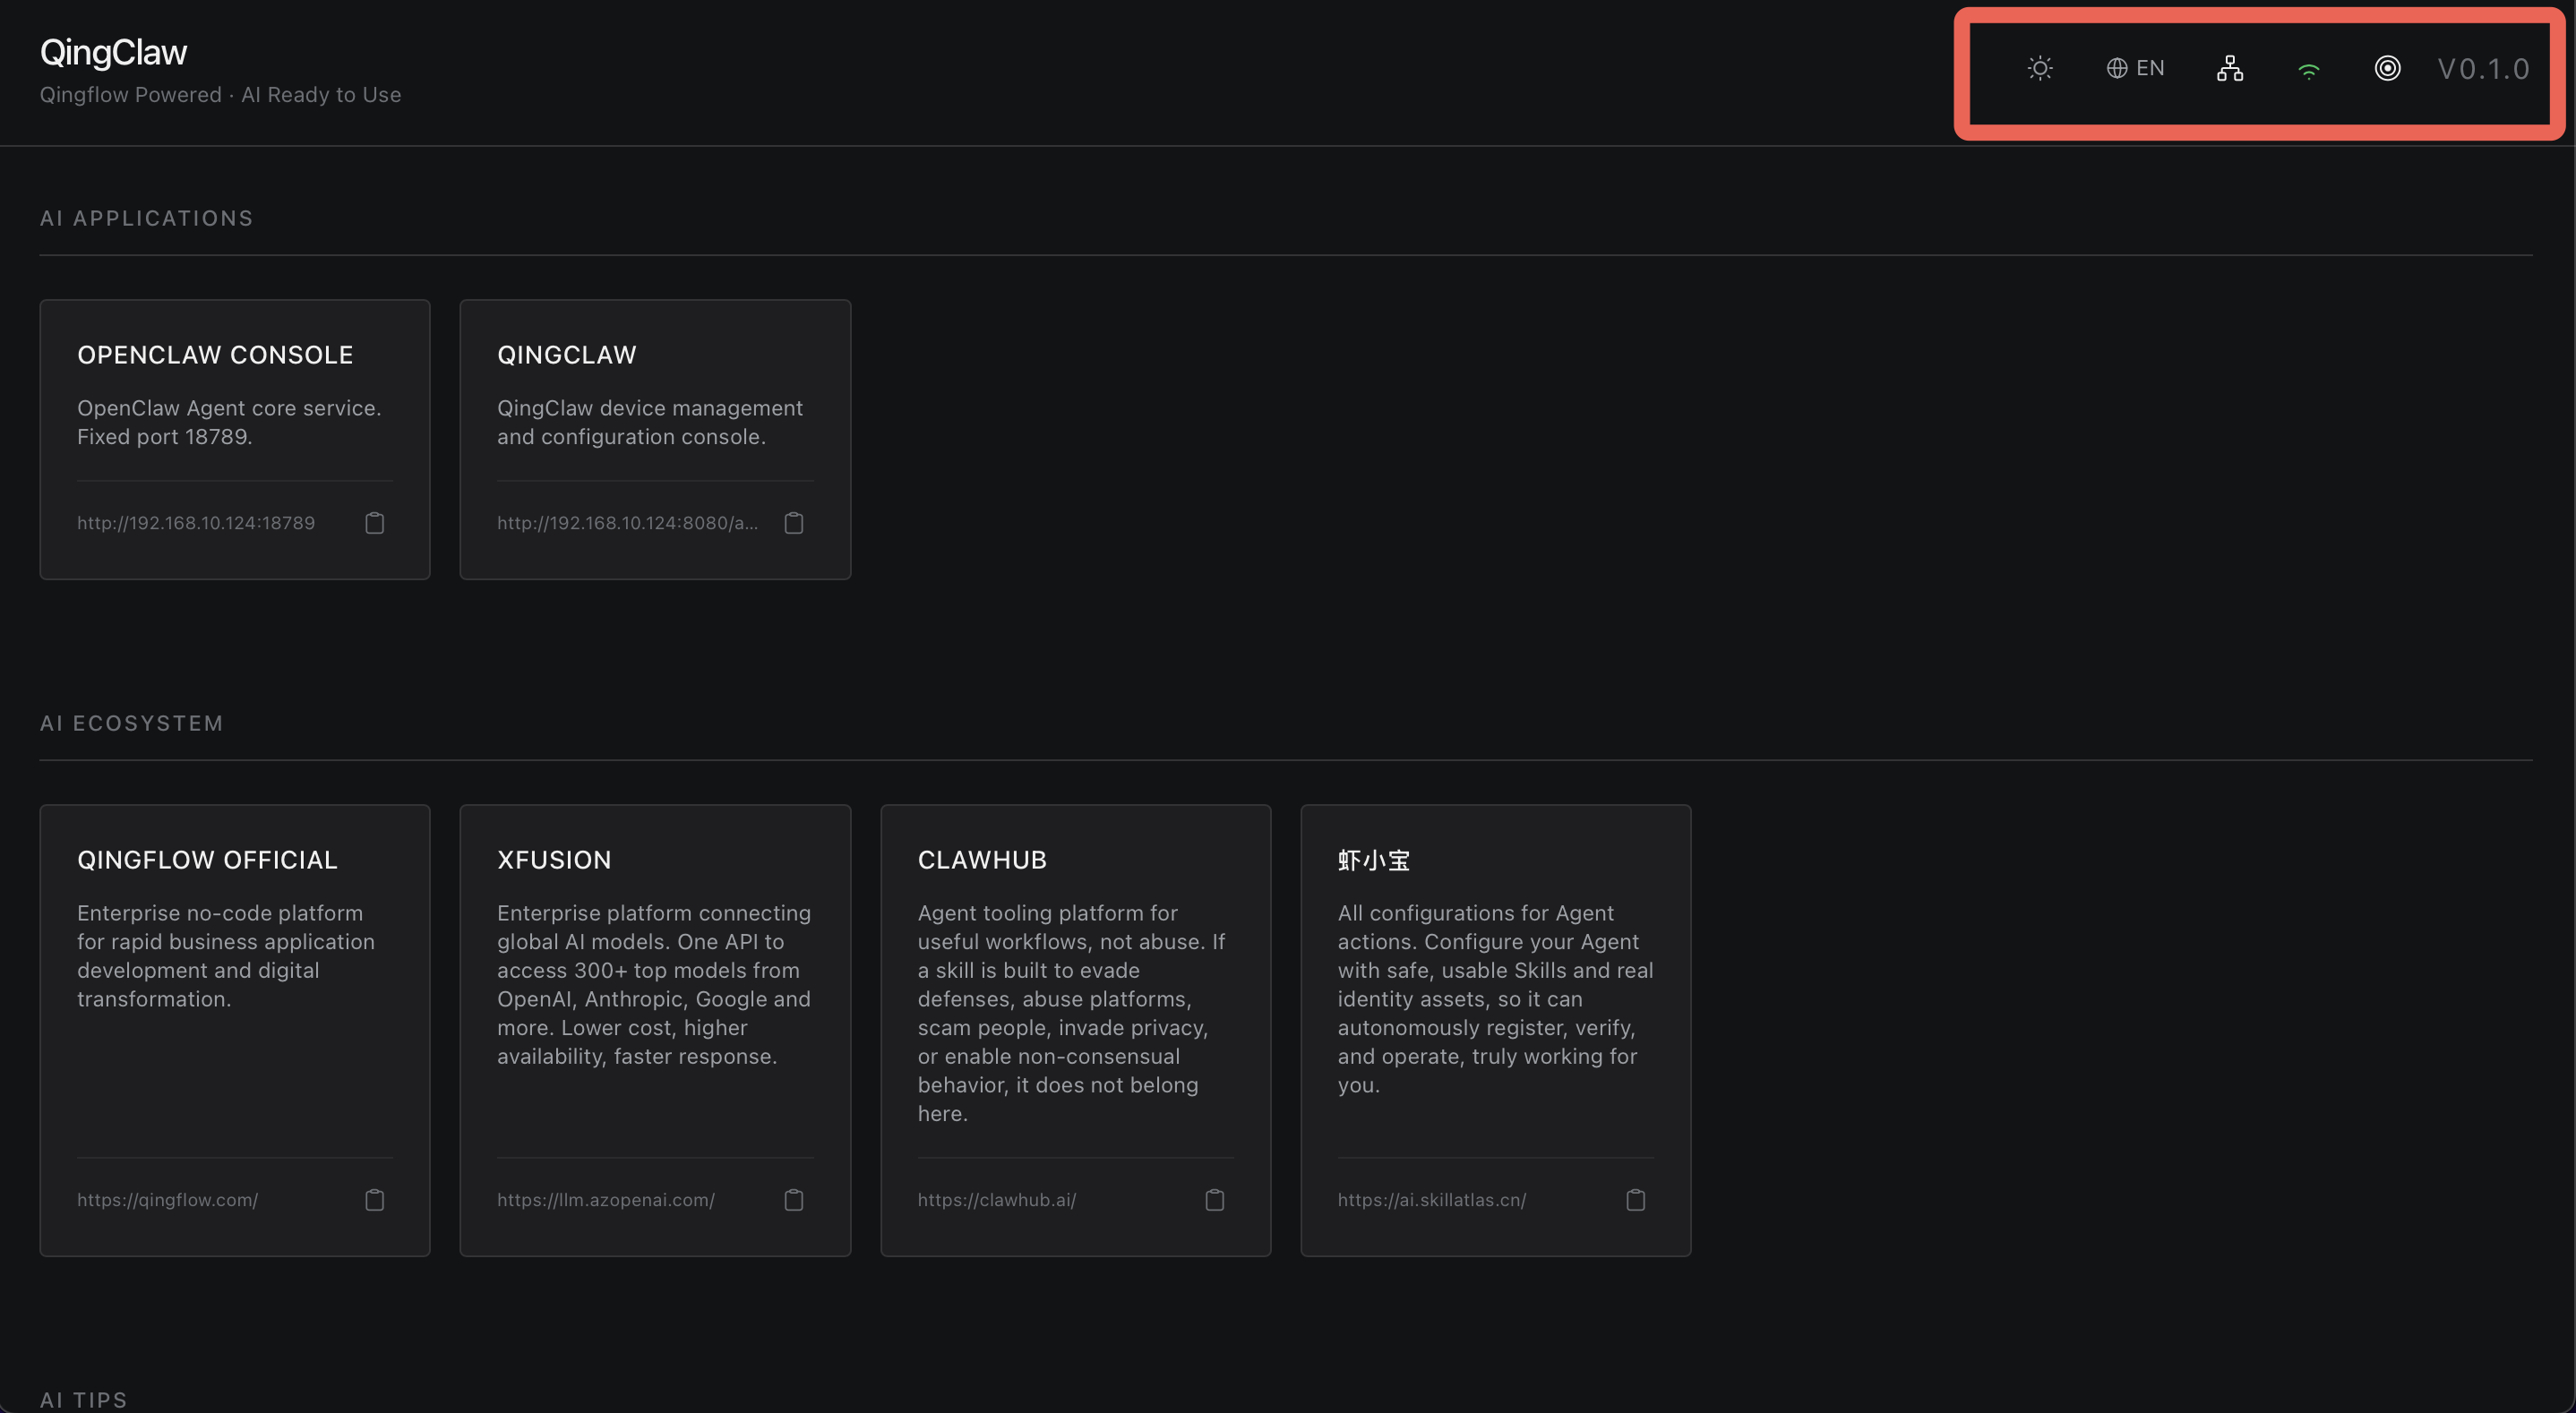2576x1413 pixels.
Task: Click "Enterprise no-code platform" description text
Action: point(226,956)
